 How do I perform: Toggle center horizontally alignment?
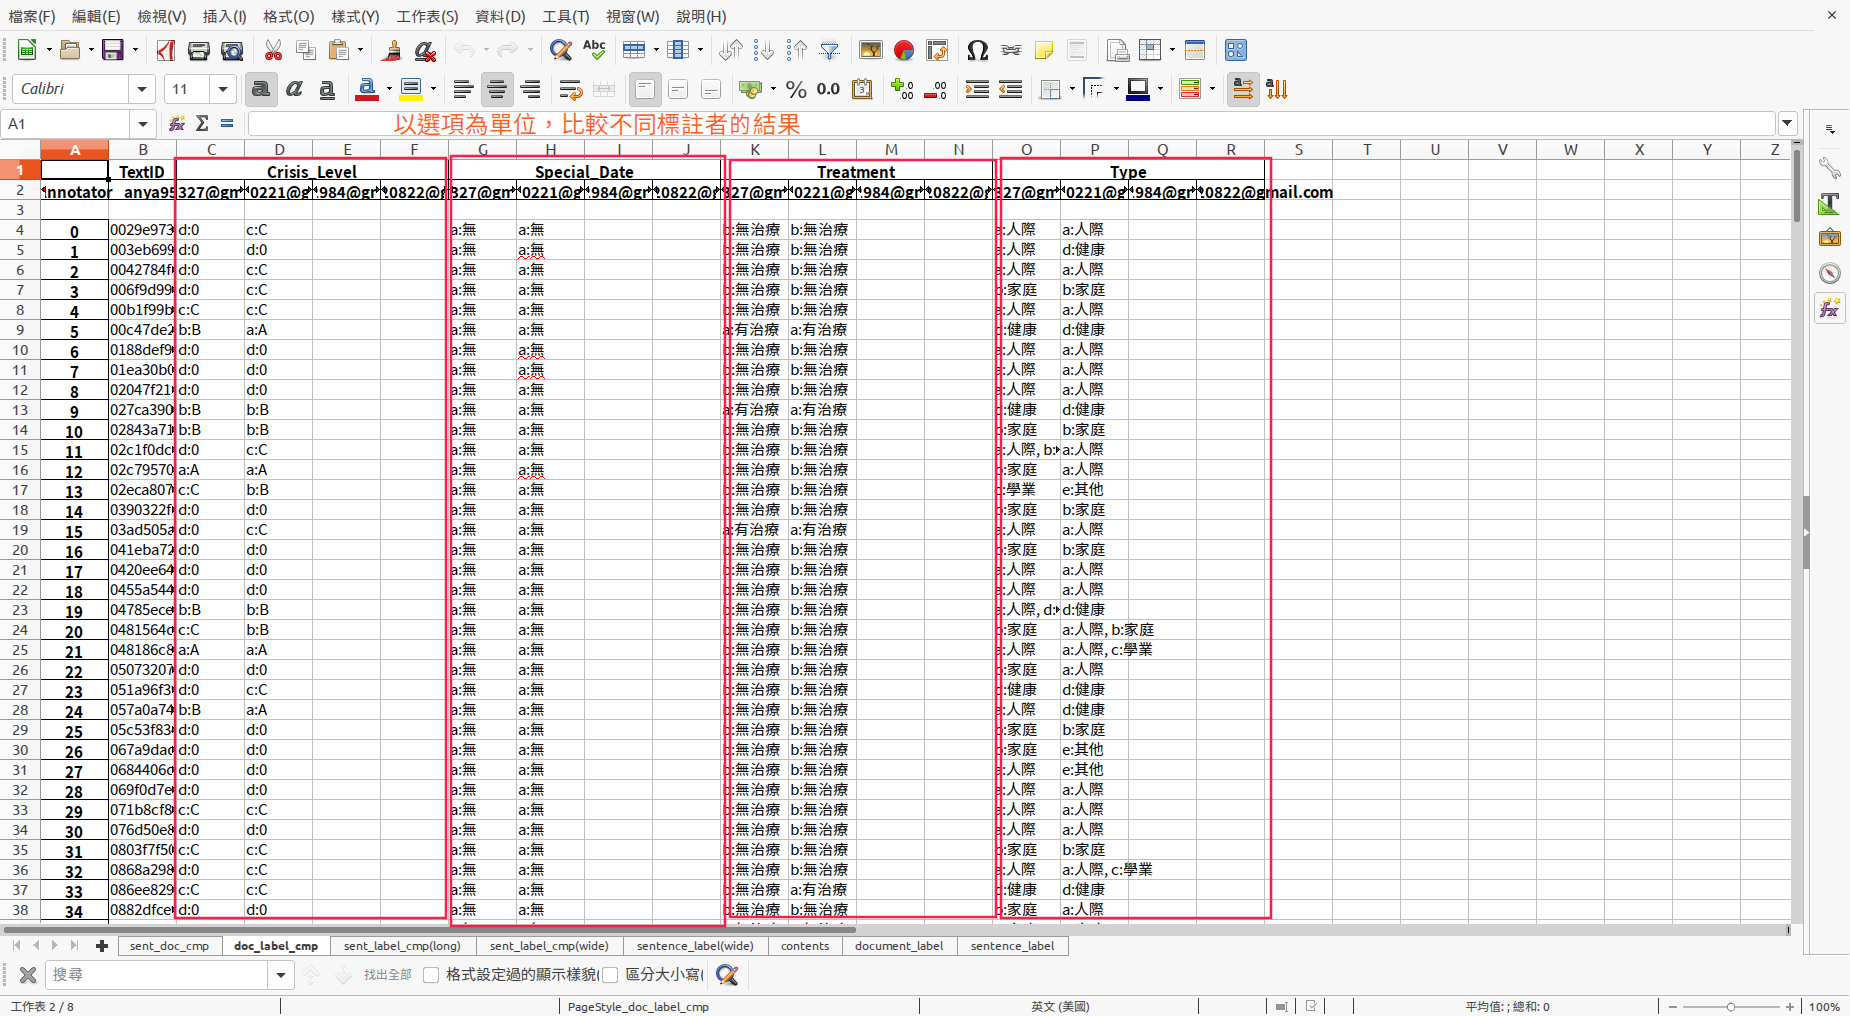(497, 89)
